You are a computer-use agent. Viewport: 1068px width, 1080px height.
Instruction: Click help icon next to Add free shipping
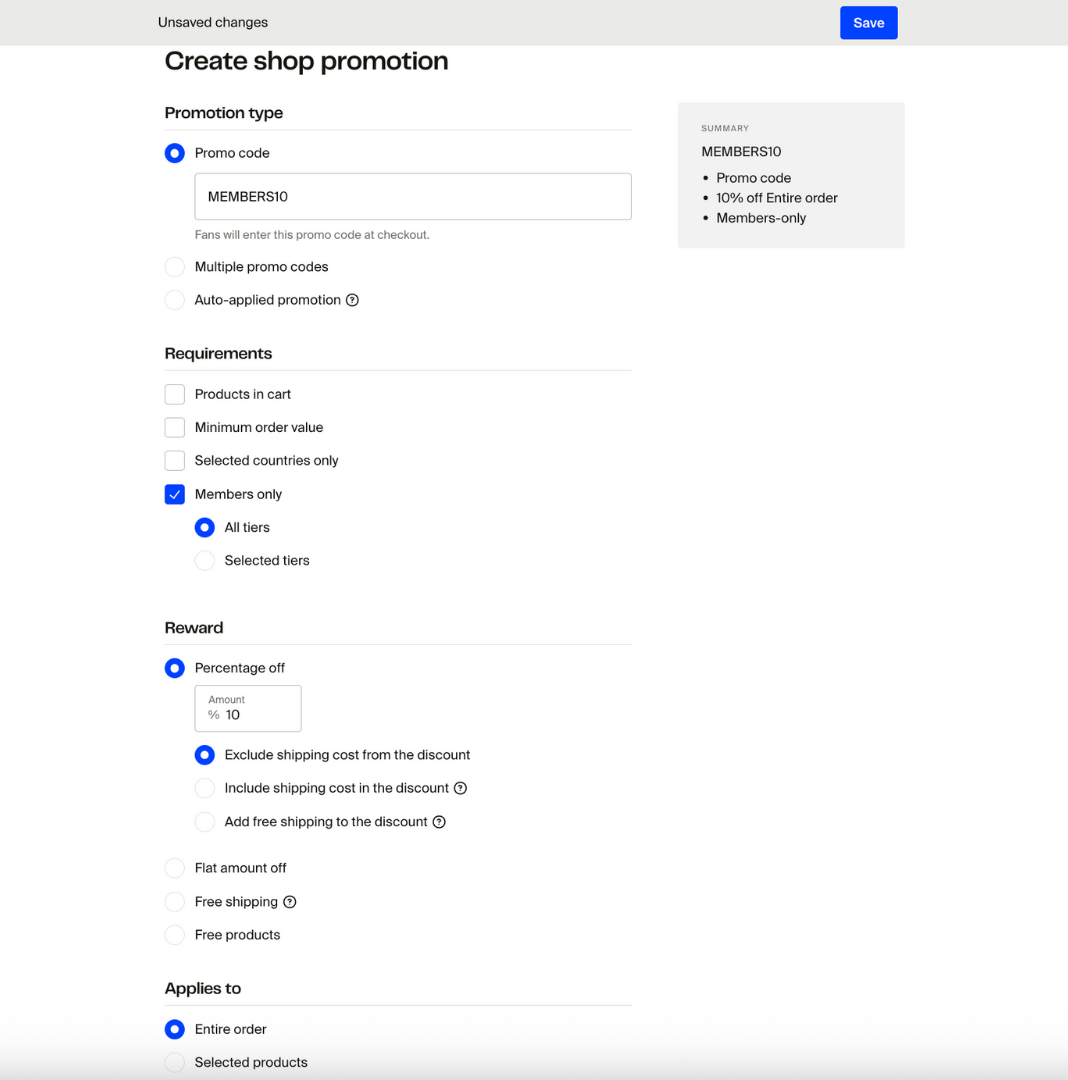439,822
